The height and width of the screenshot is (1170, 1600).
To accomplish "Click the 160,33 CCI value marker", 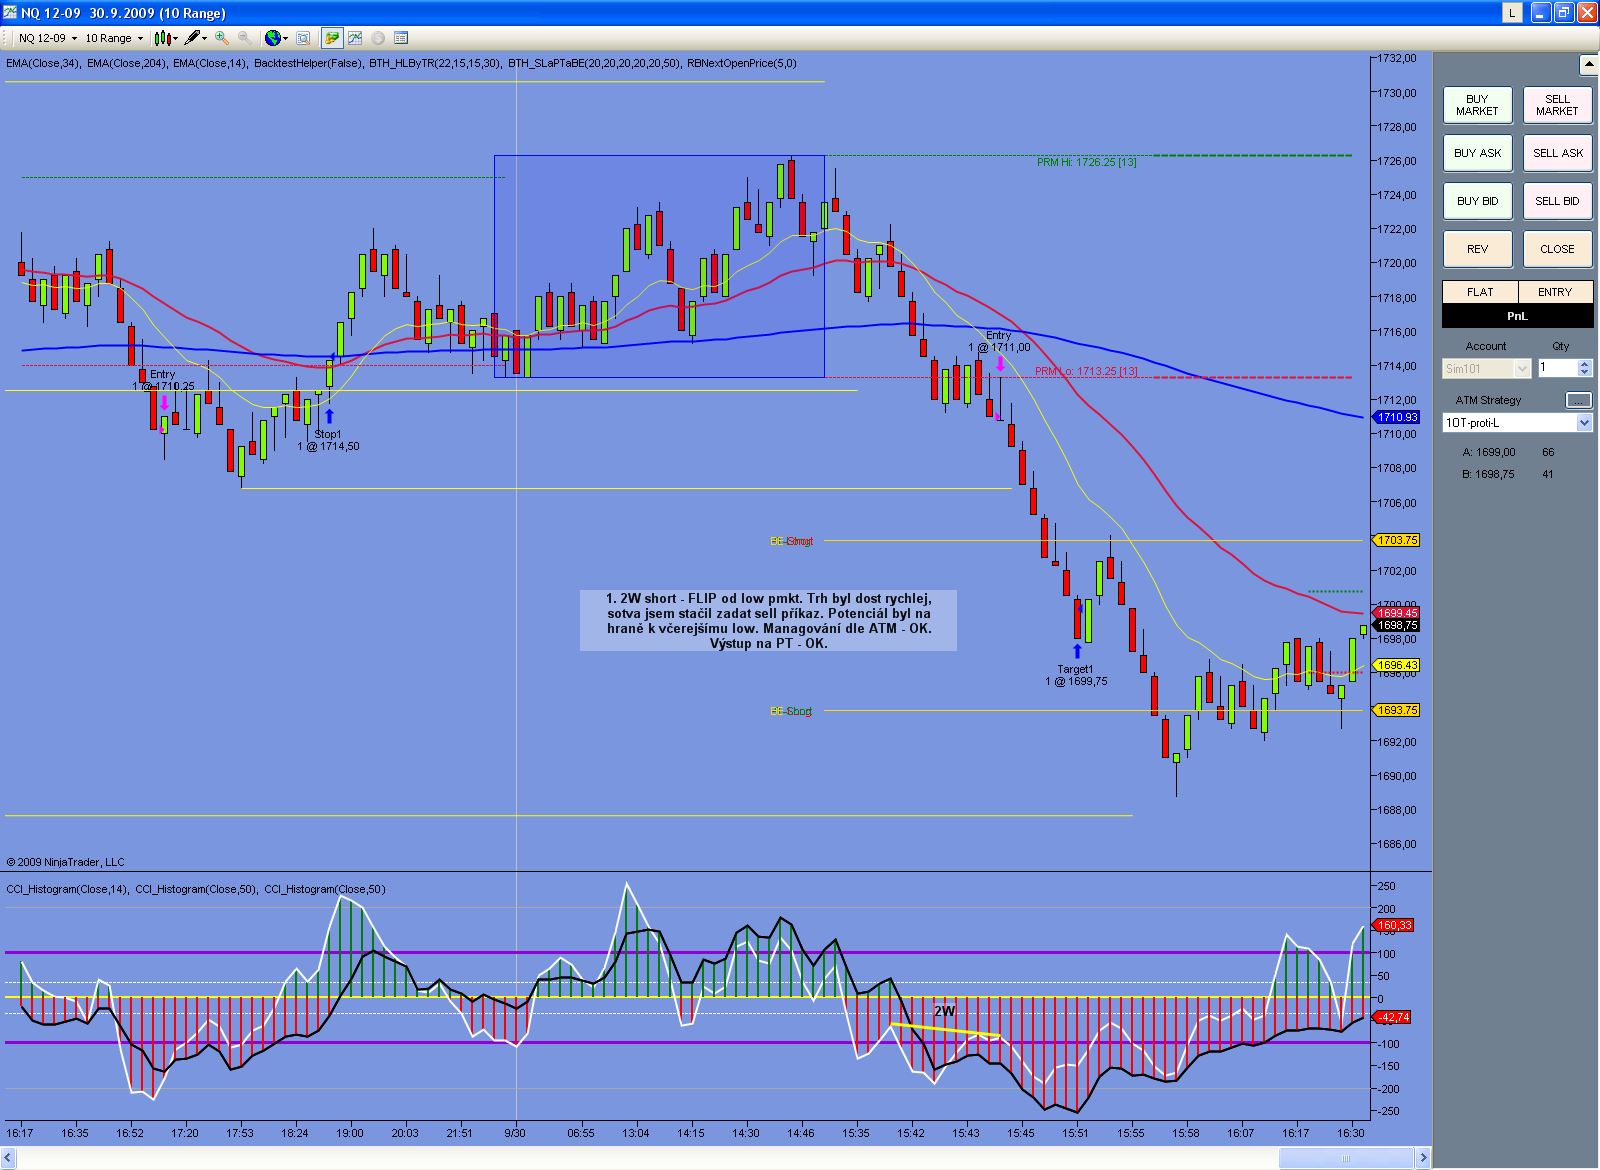I will 1394,925.
